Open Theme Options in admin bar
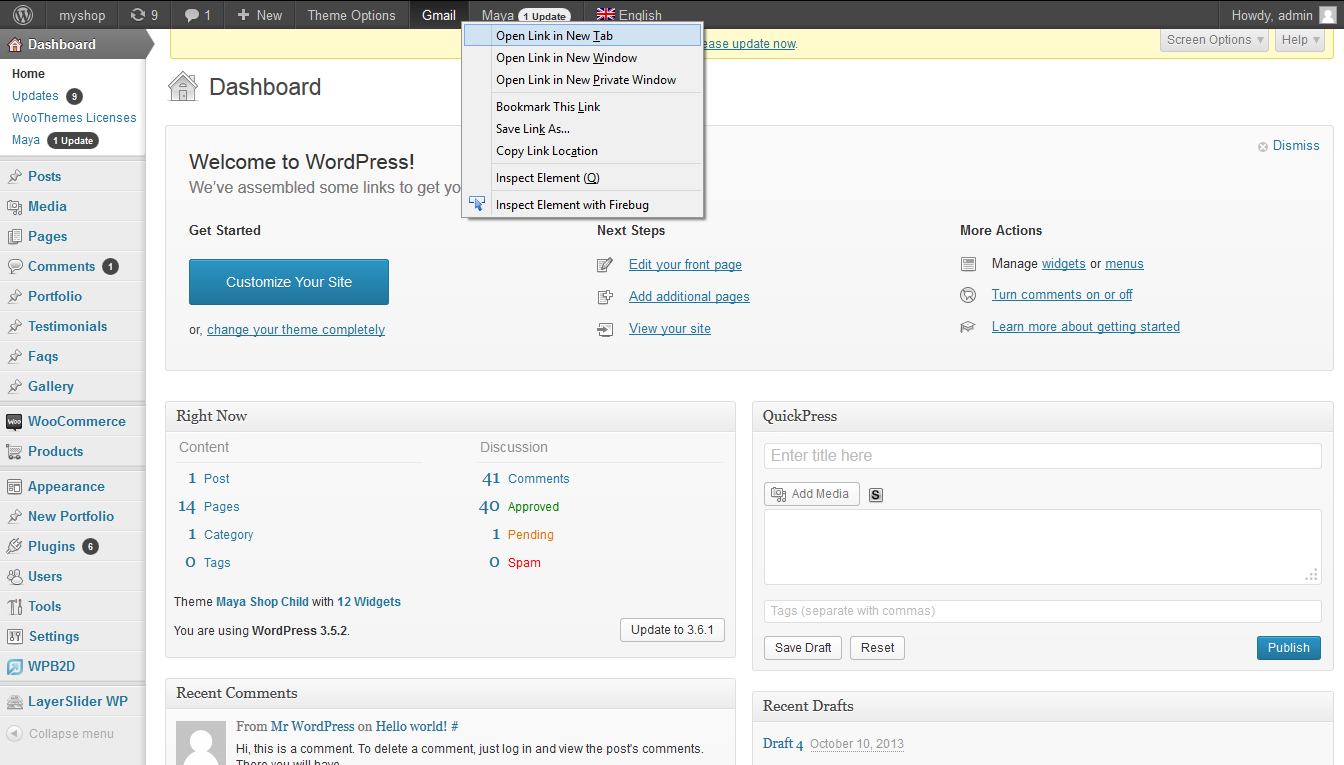 coord(352,15)
